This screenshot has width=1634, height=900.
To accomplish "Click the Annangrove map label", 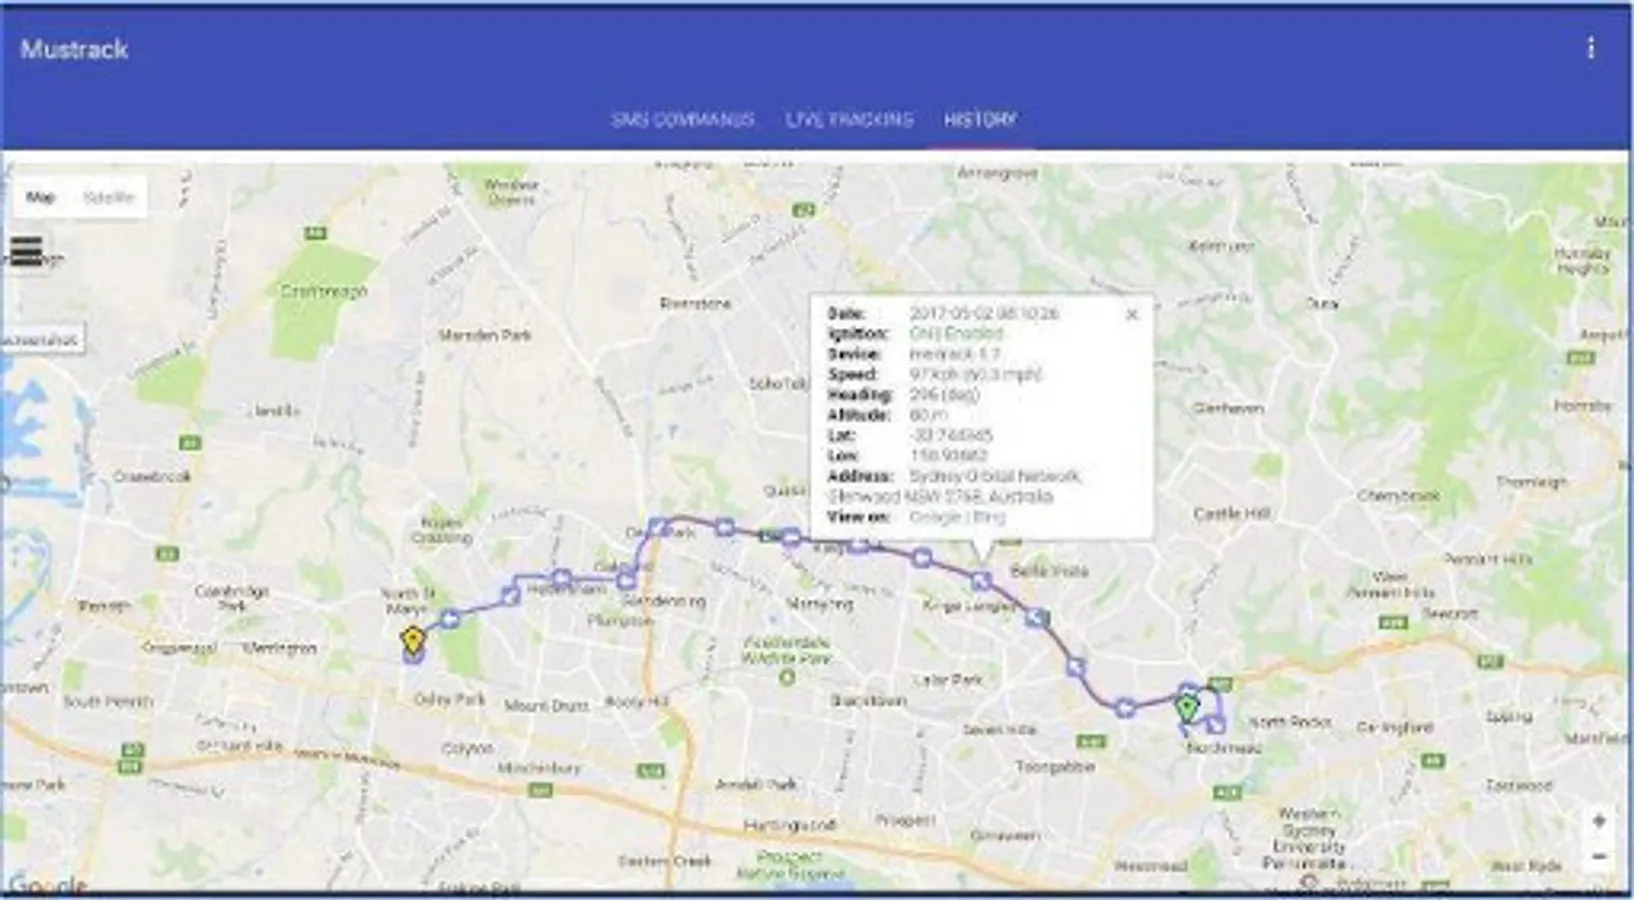I will coord(997,174).
